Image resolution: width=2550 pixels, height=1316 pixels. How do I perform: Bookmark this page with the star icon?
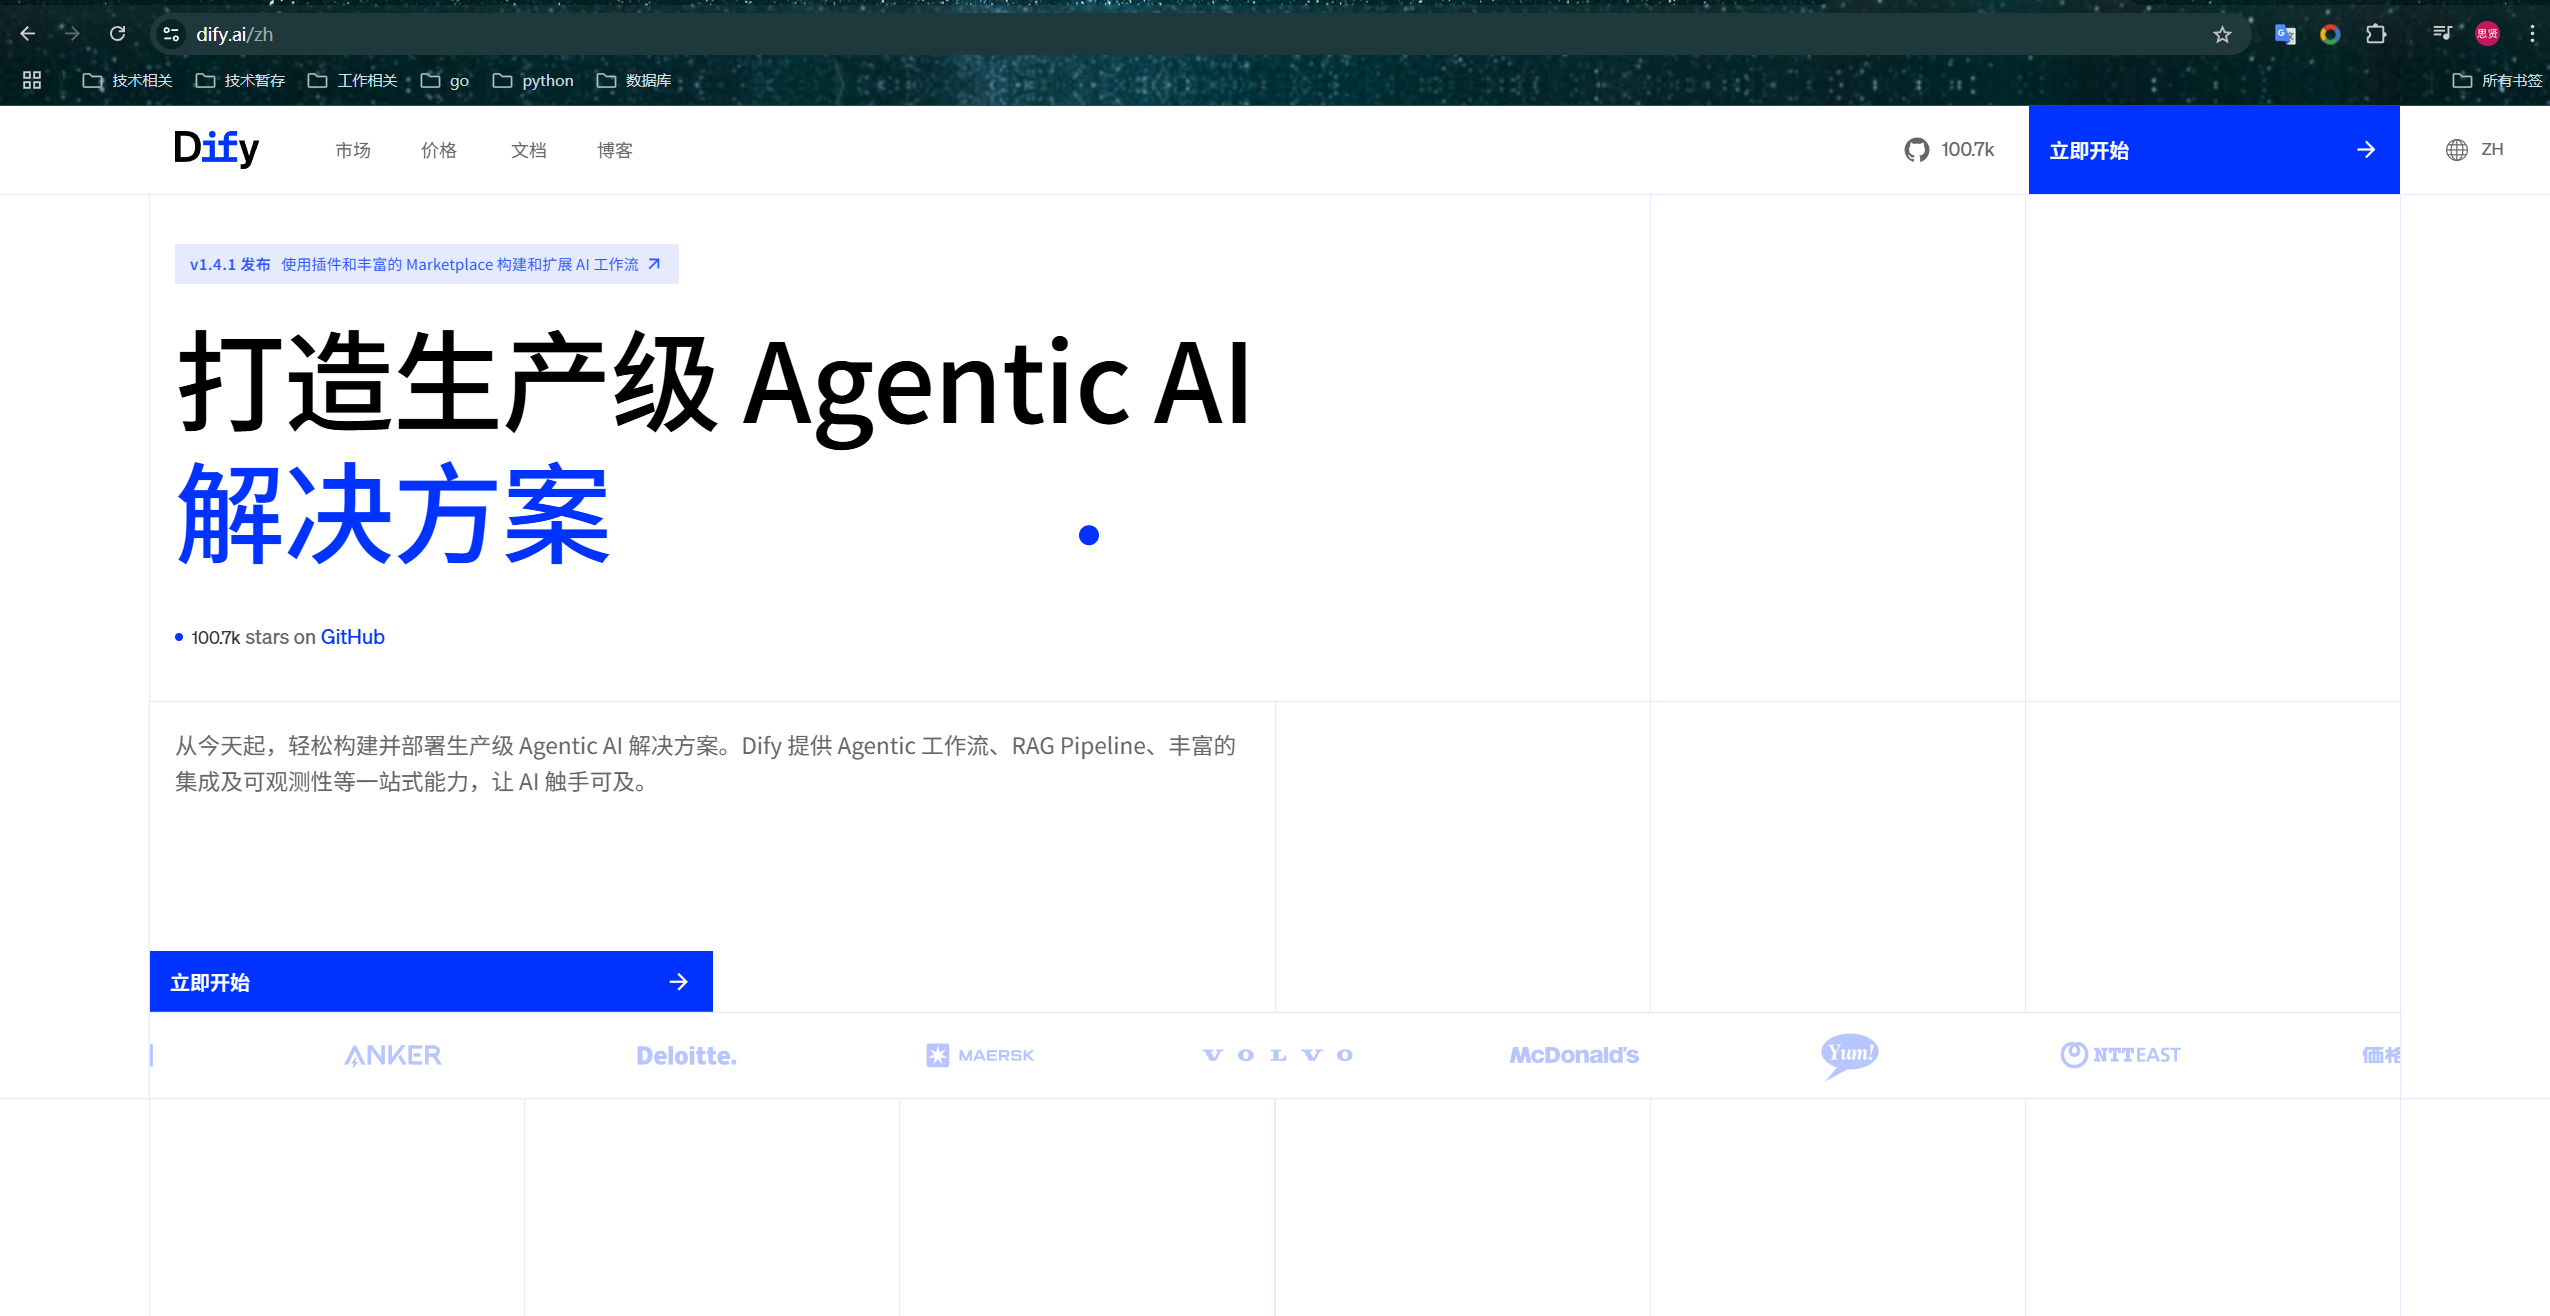[x=2222, y=35]
